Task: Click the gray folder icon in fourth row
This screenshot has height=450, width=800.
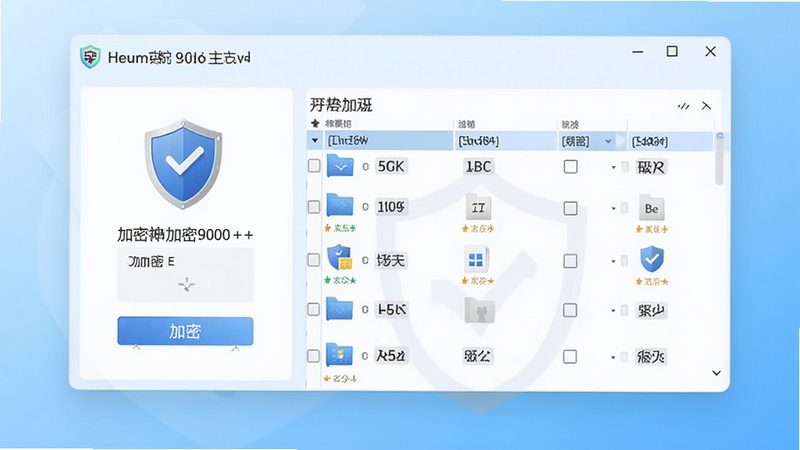Action: 480,310
